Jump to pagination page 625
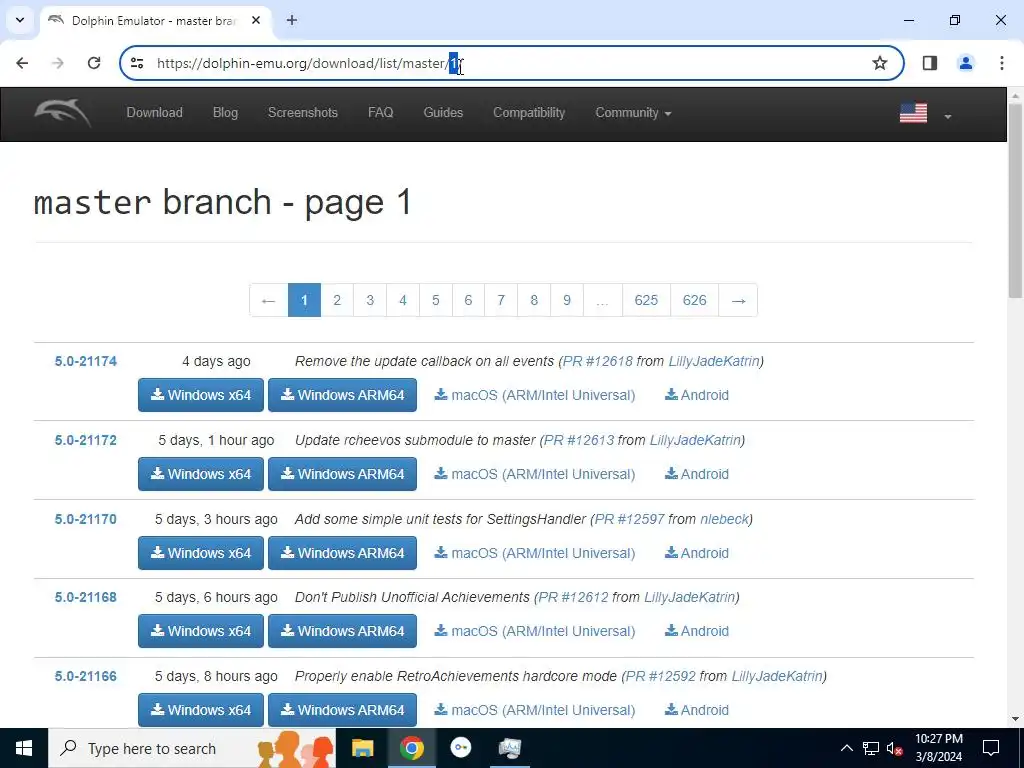 (646, 300)
